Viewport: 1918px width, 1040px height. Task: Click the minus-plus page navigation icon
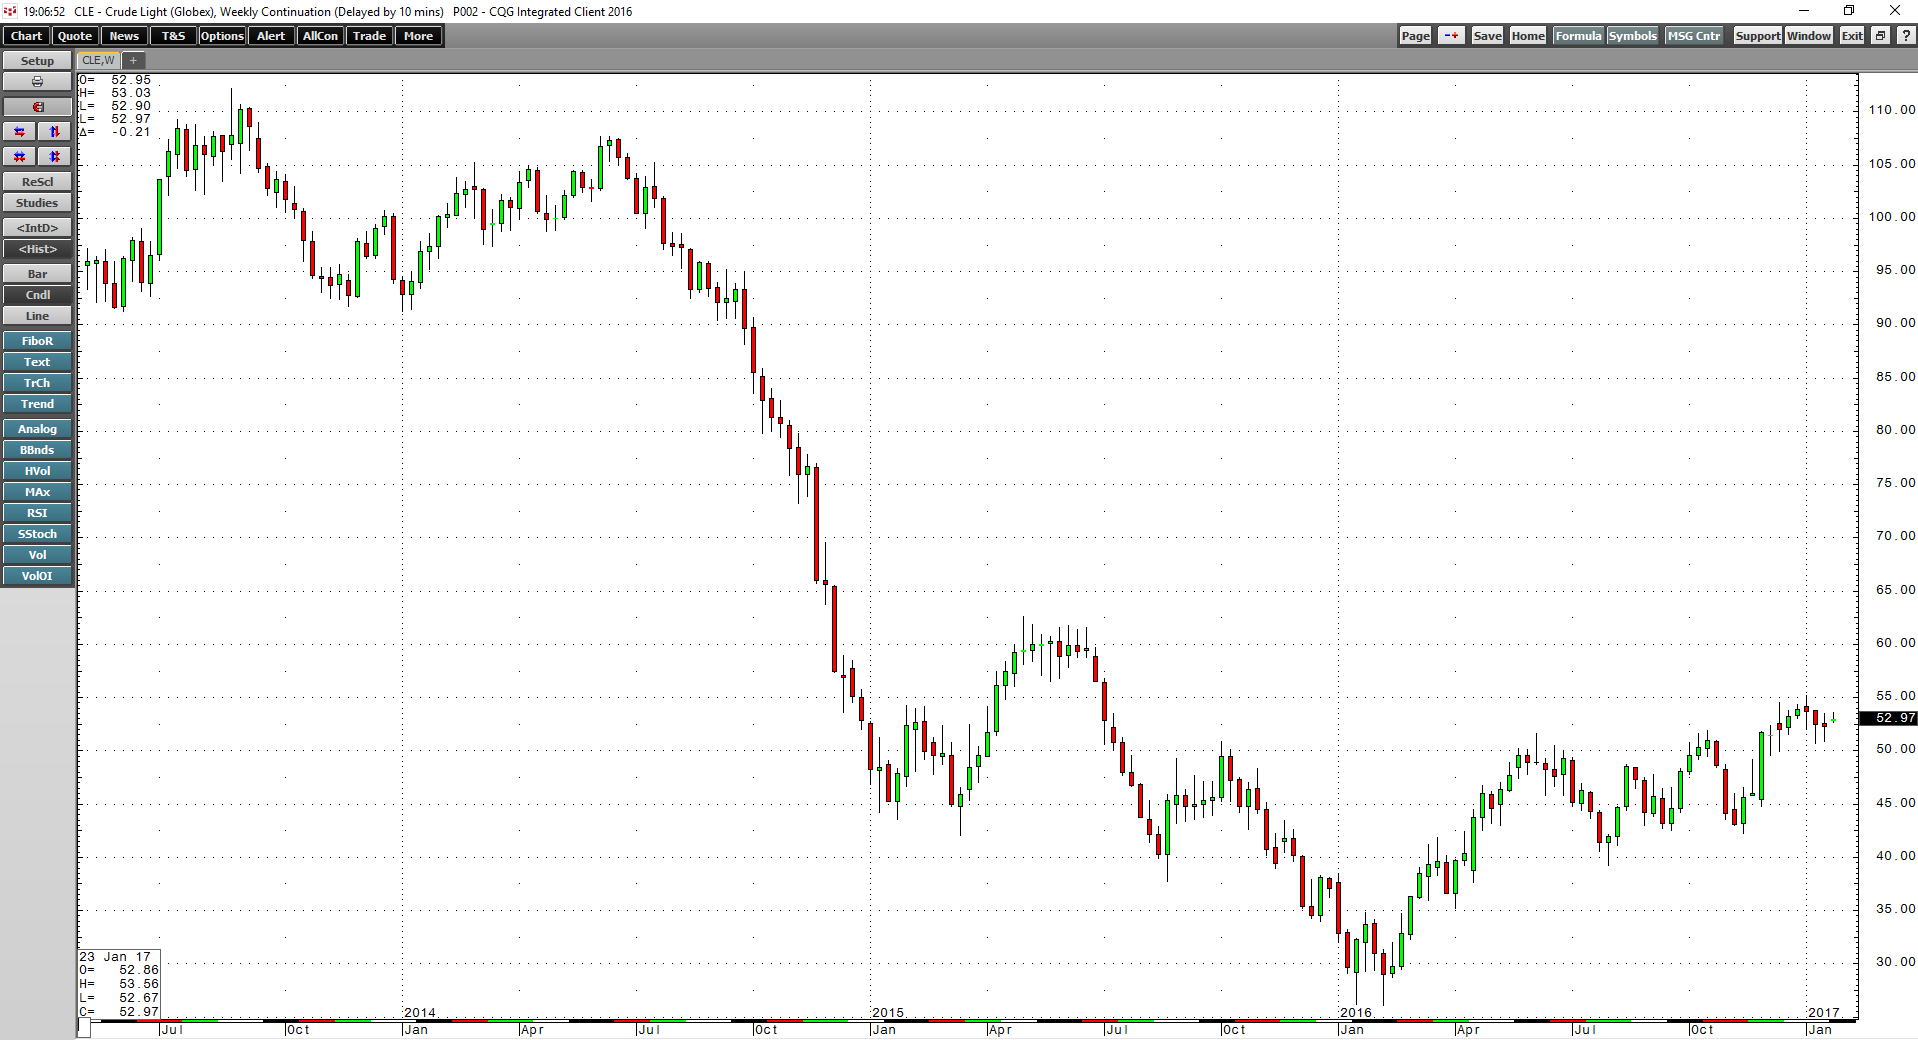[x=1451, y=36]
